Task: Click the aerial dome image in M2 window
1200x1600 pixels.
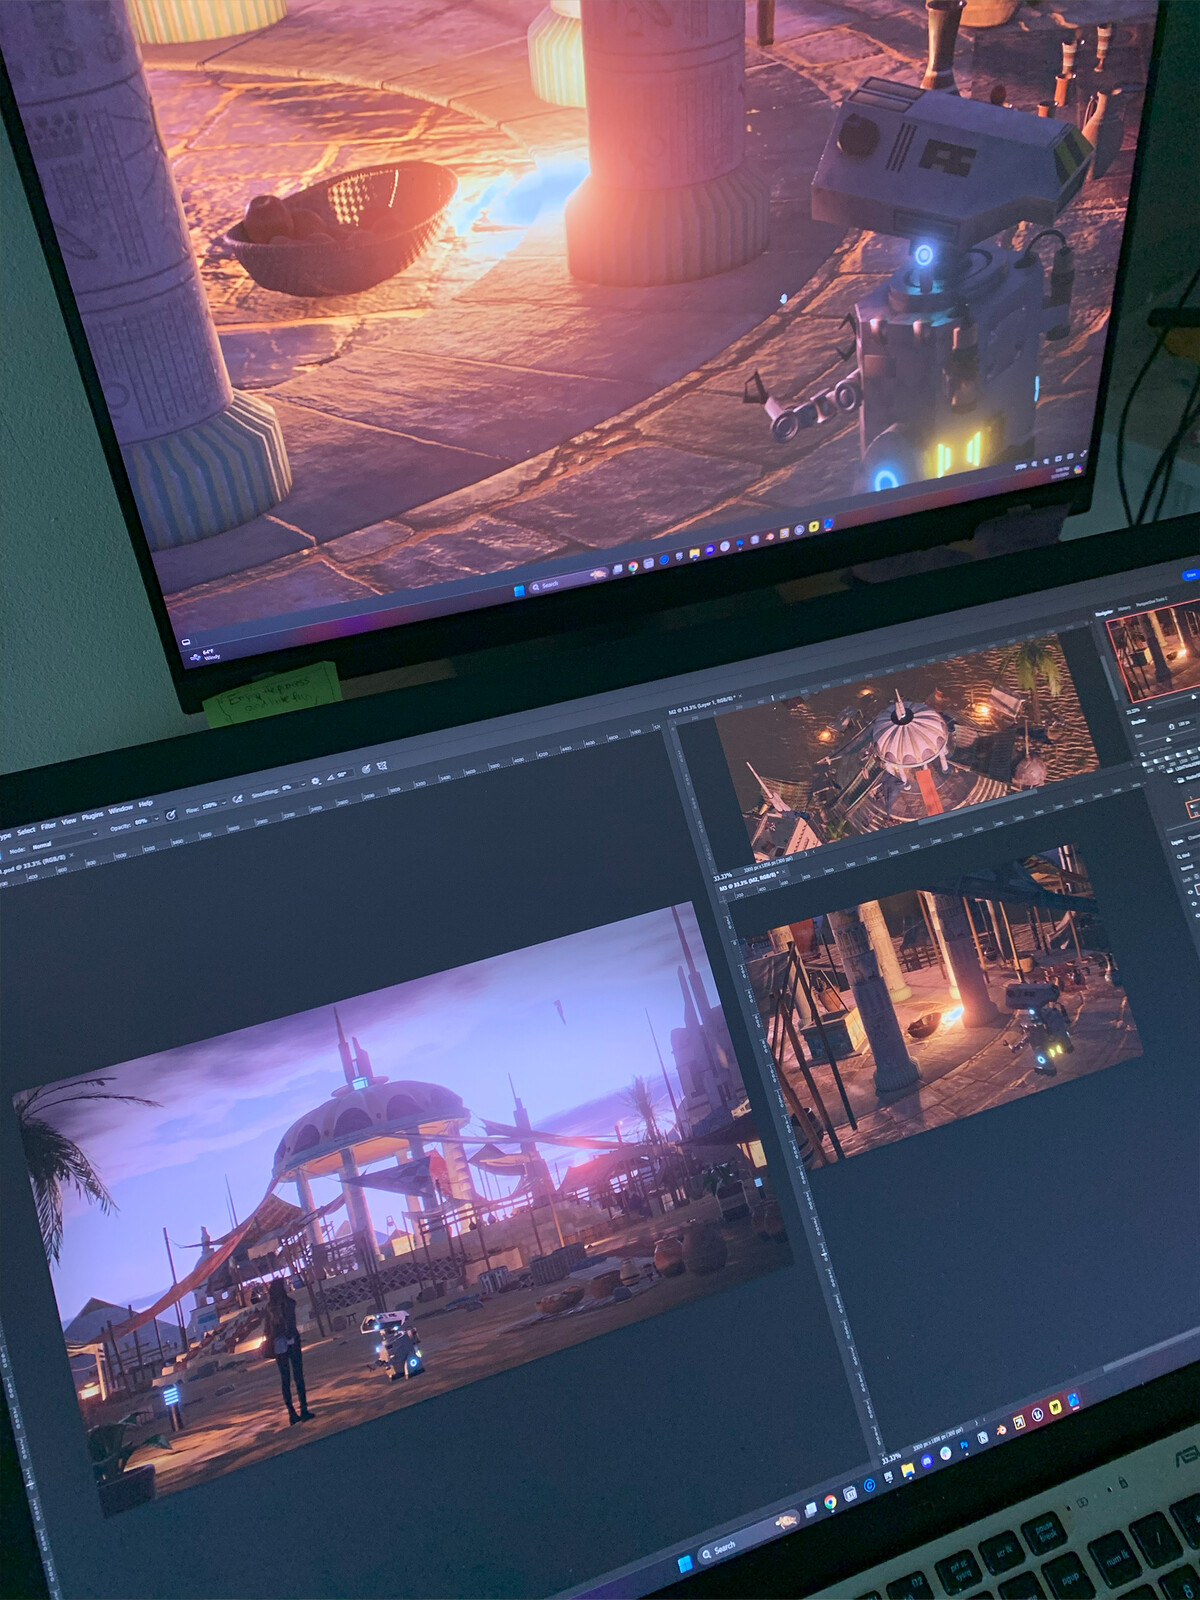Action: 905,750
